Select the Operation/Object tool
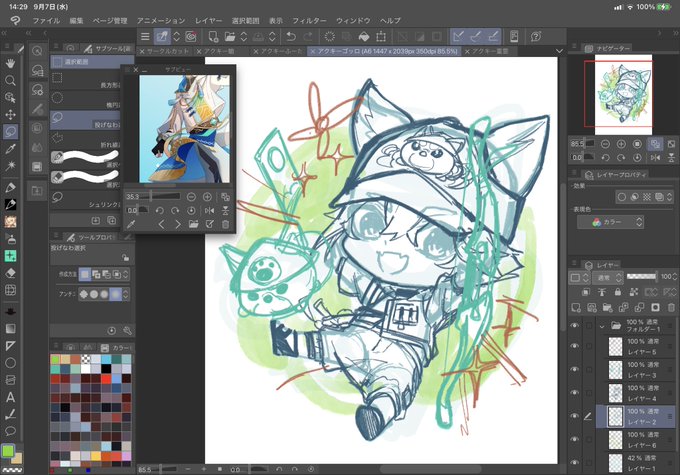The width and height of the screenshot is (680, 475). click(10, 98)
